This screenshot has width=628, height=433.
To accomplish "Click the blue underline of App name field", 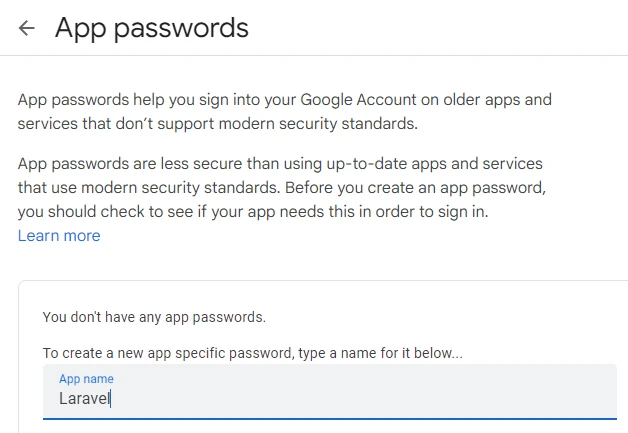I will (330, 418).
